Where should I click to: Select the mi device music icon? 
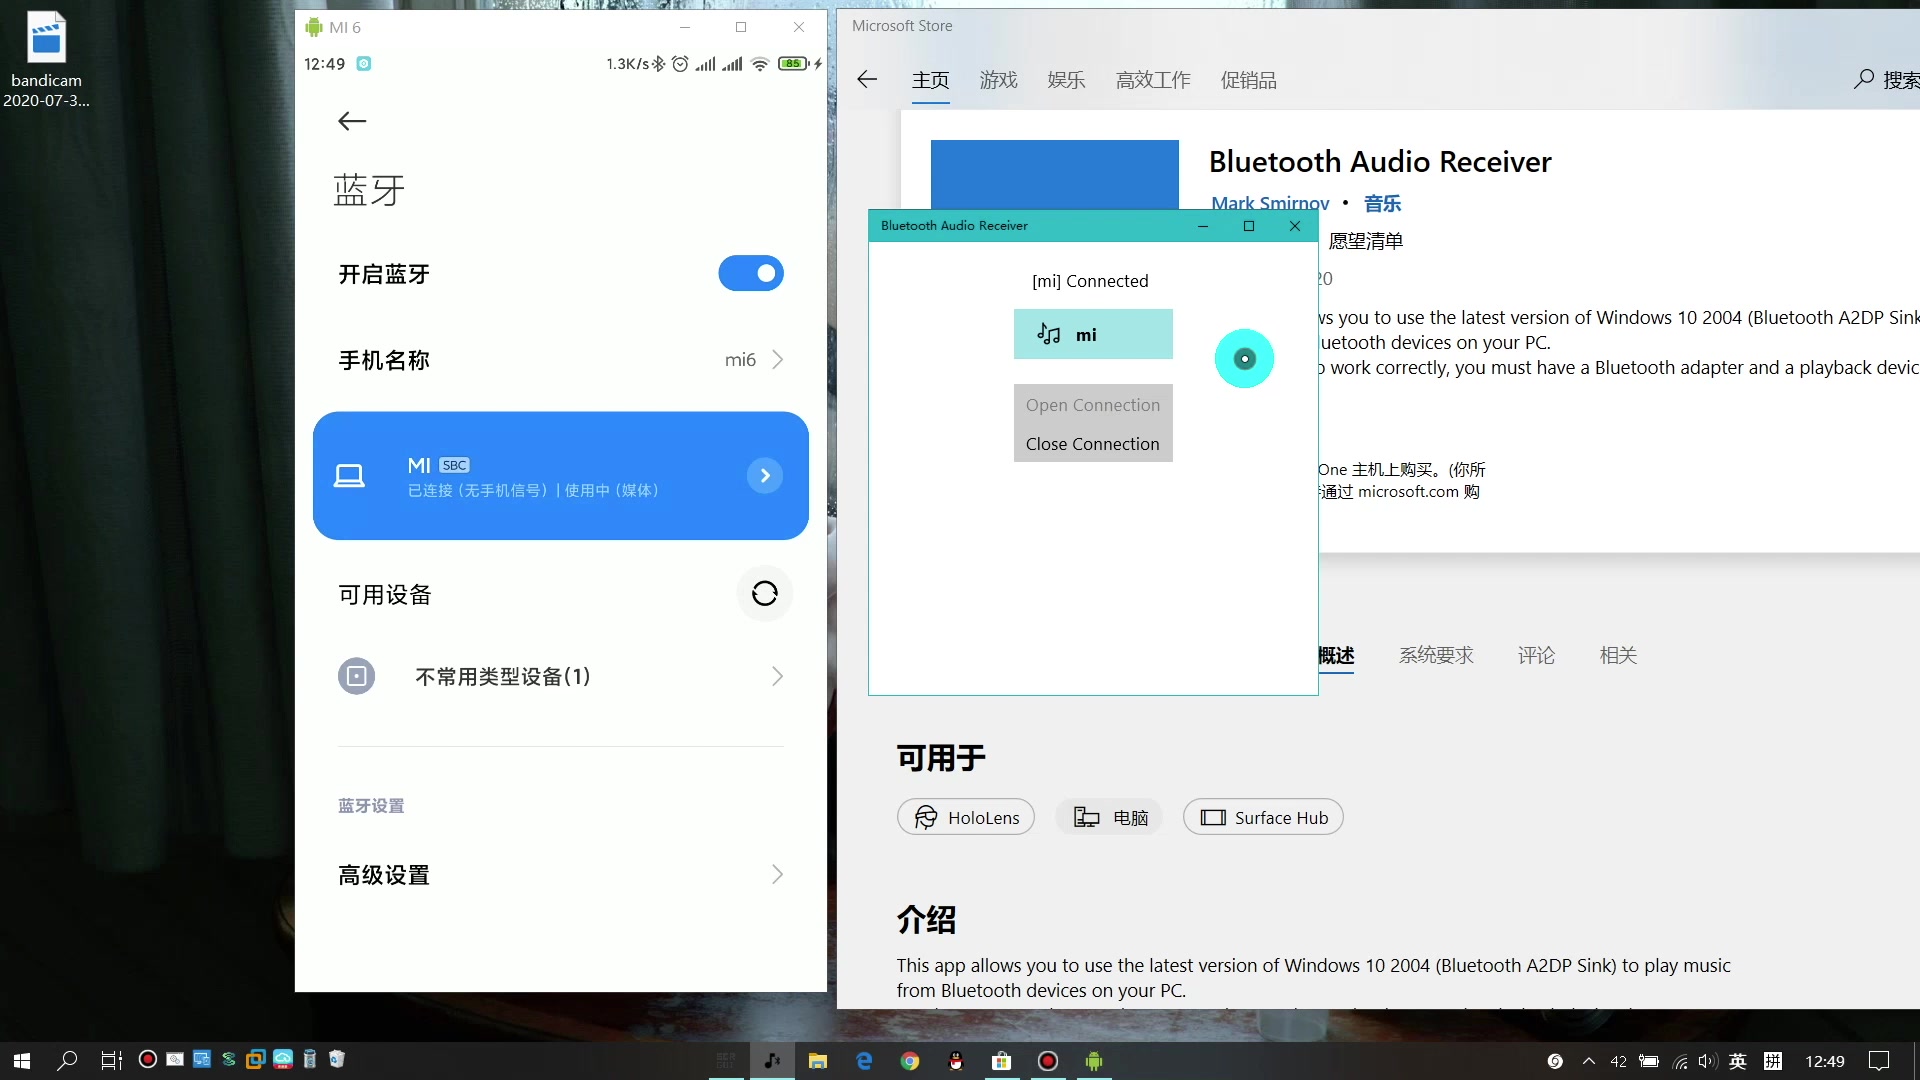click(x=1049, y=334)
